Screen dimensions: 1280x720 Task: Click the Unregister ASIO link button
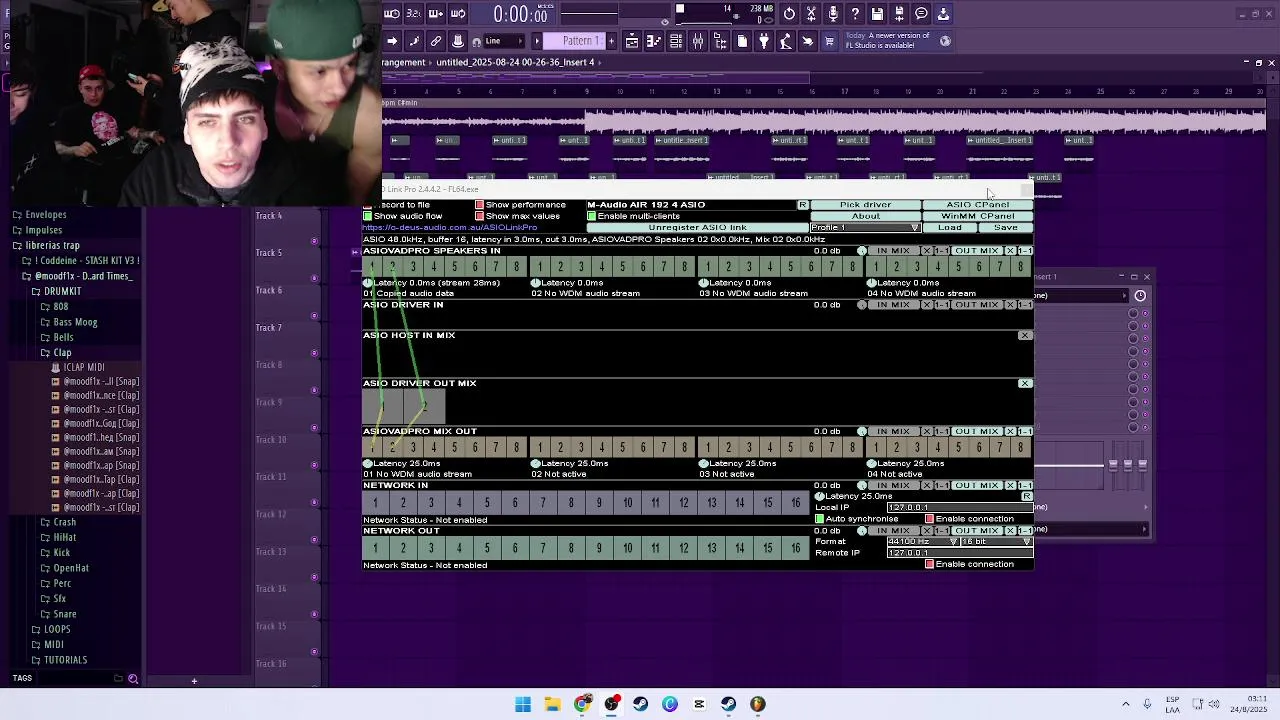click(x=697, y=228)
